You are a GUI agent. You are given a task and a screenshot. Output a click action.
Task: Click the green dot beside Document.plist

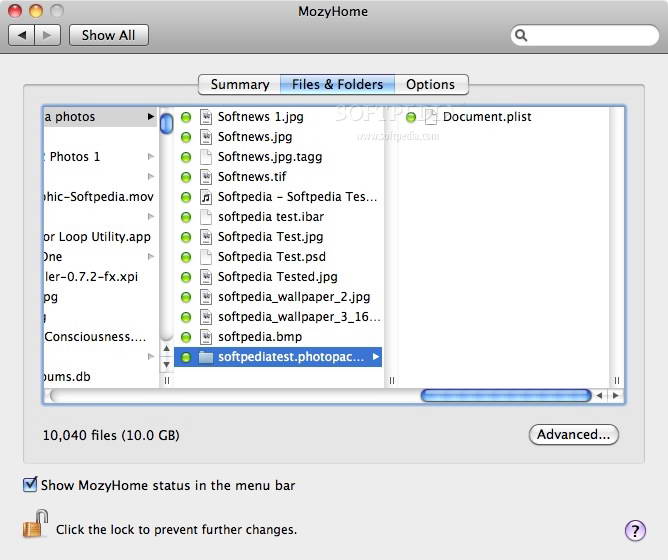[x=411, y=117]
